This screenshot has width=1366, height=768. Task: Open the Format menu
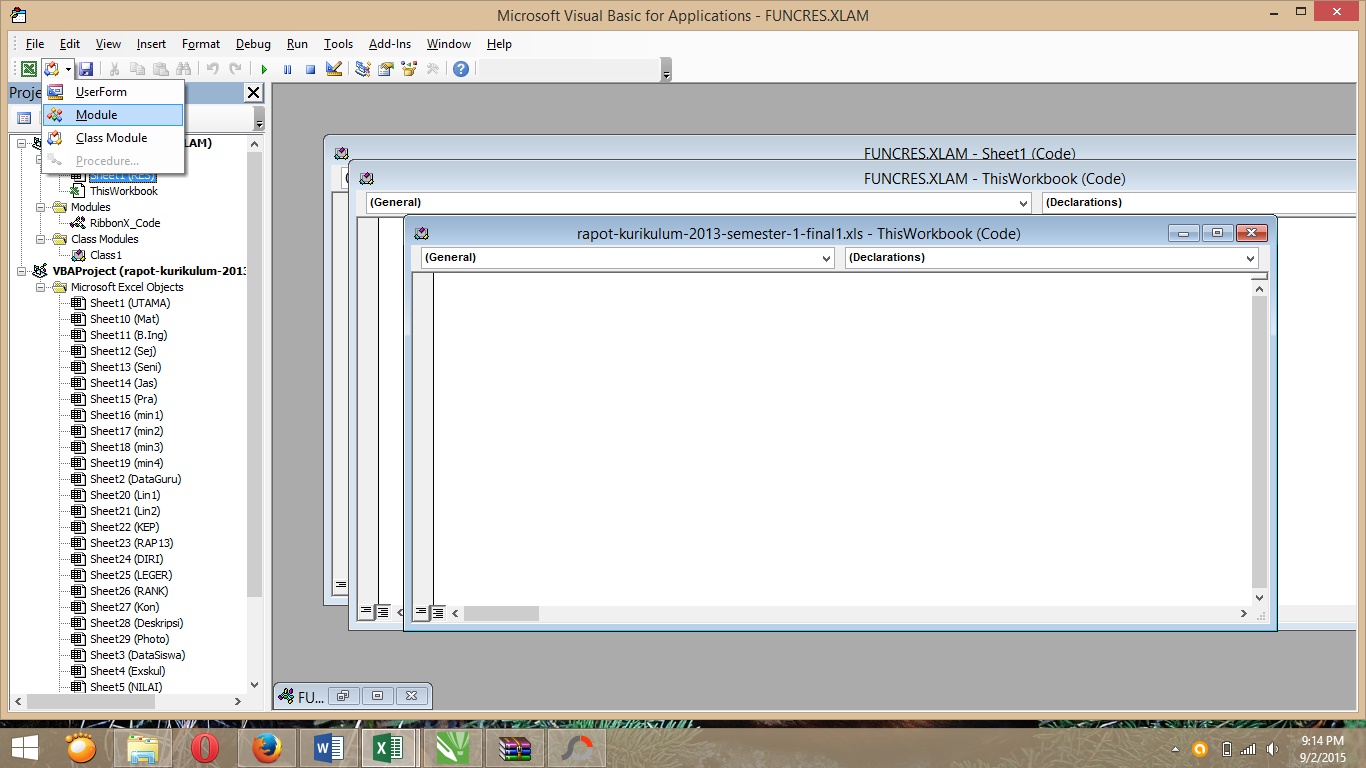point(201,44)
